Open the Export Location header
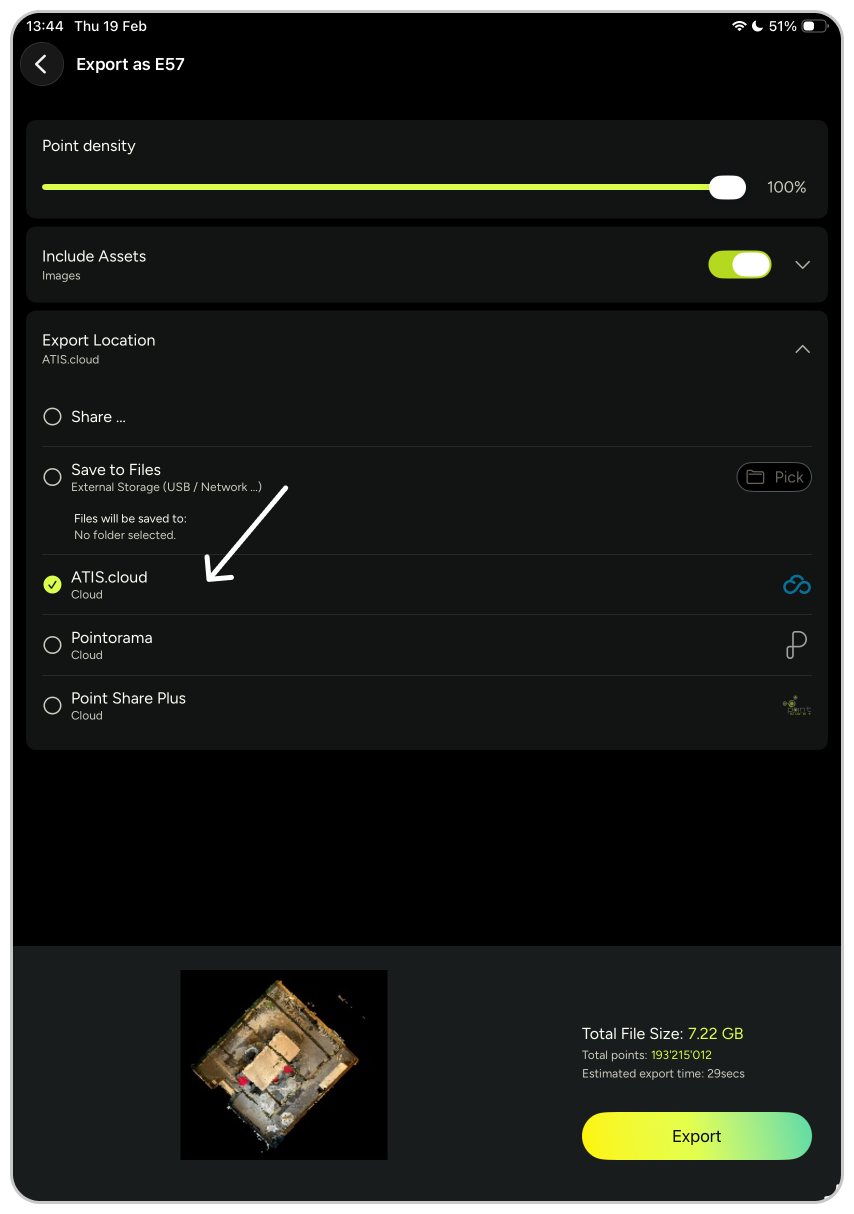854x1214 pixels. point(427,349)
